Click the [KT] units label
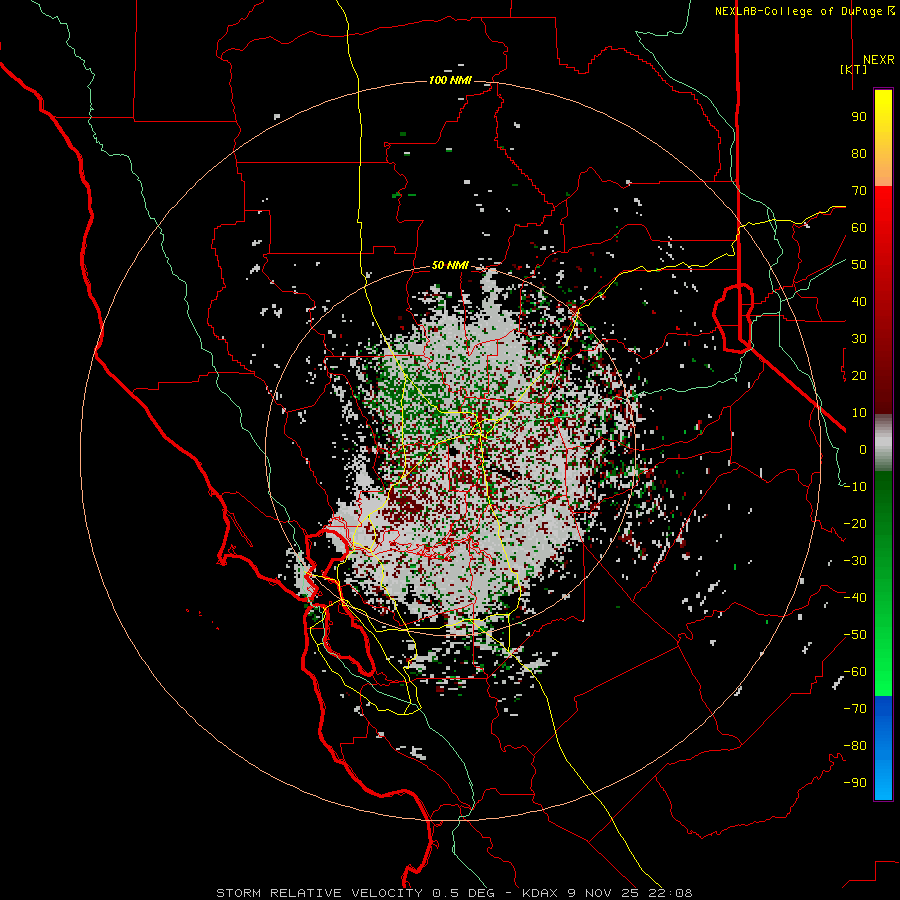 [x=854, y=69]
